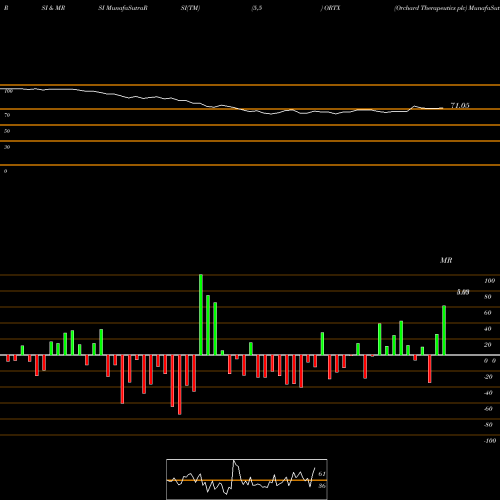This screenshot has height=500, width=500.
Task: Click the end of the RSI line beside 71.05
Action: coord(442,108)
